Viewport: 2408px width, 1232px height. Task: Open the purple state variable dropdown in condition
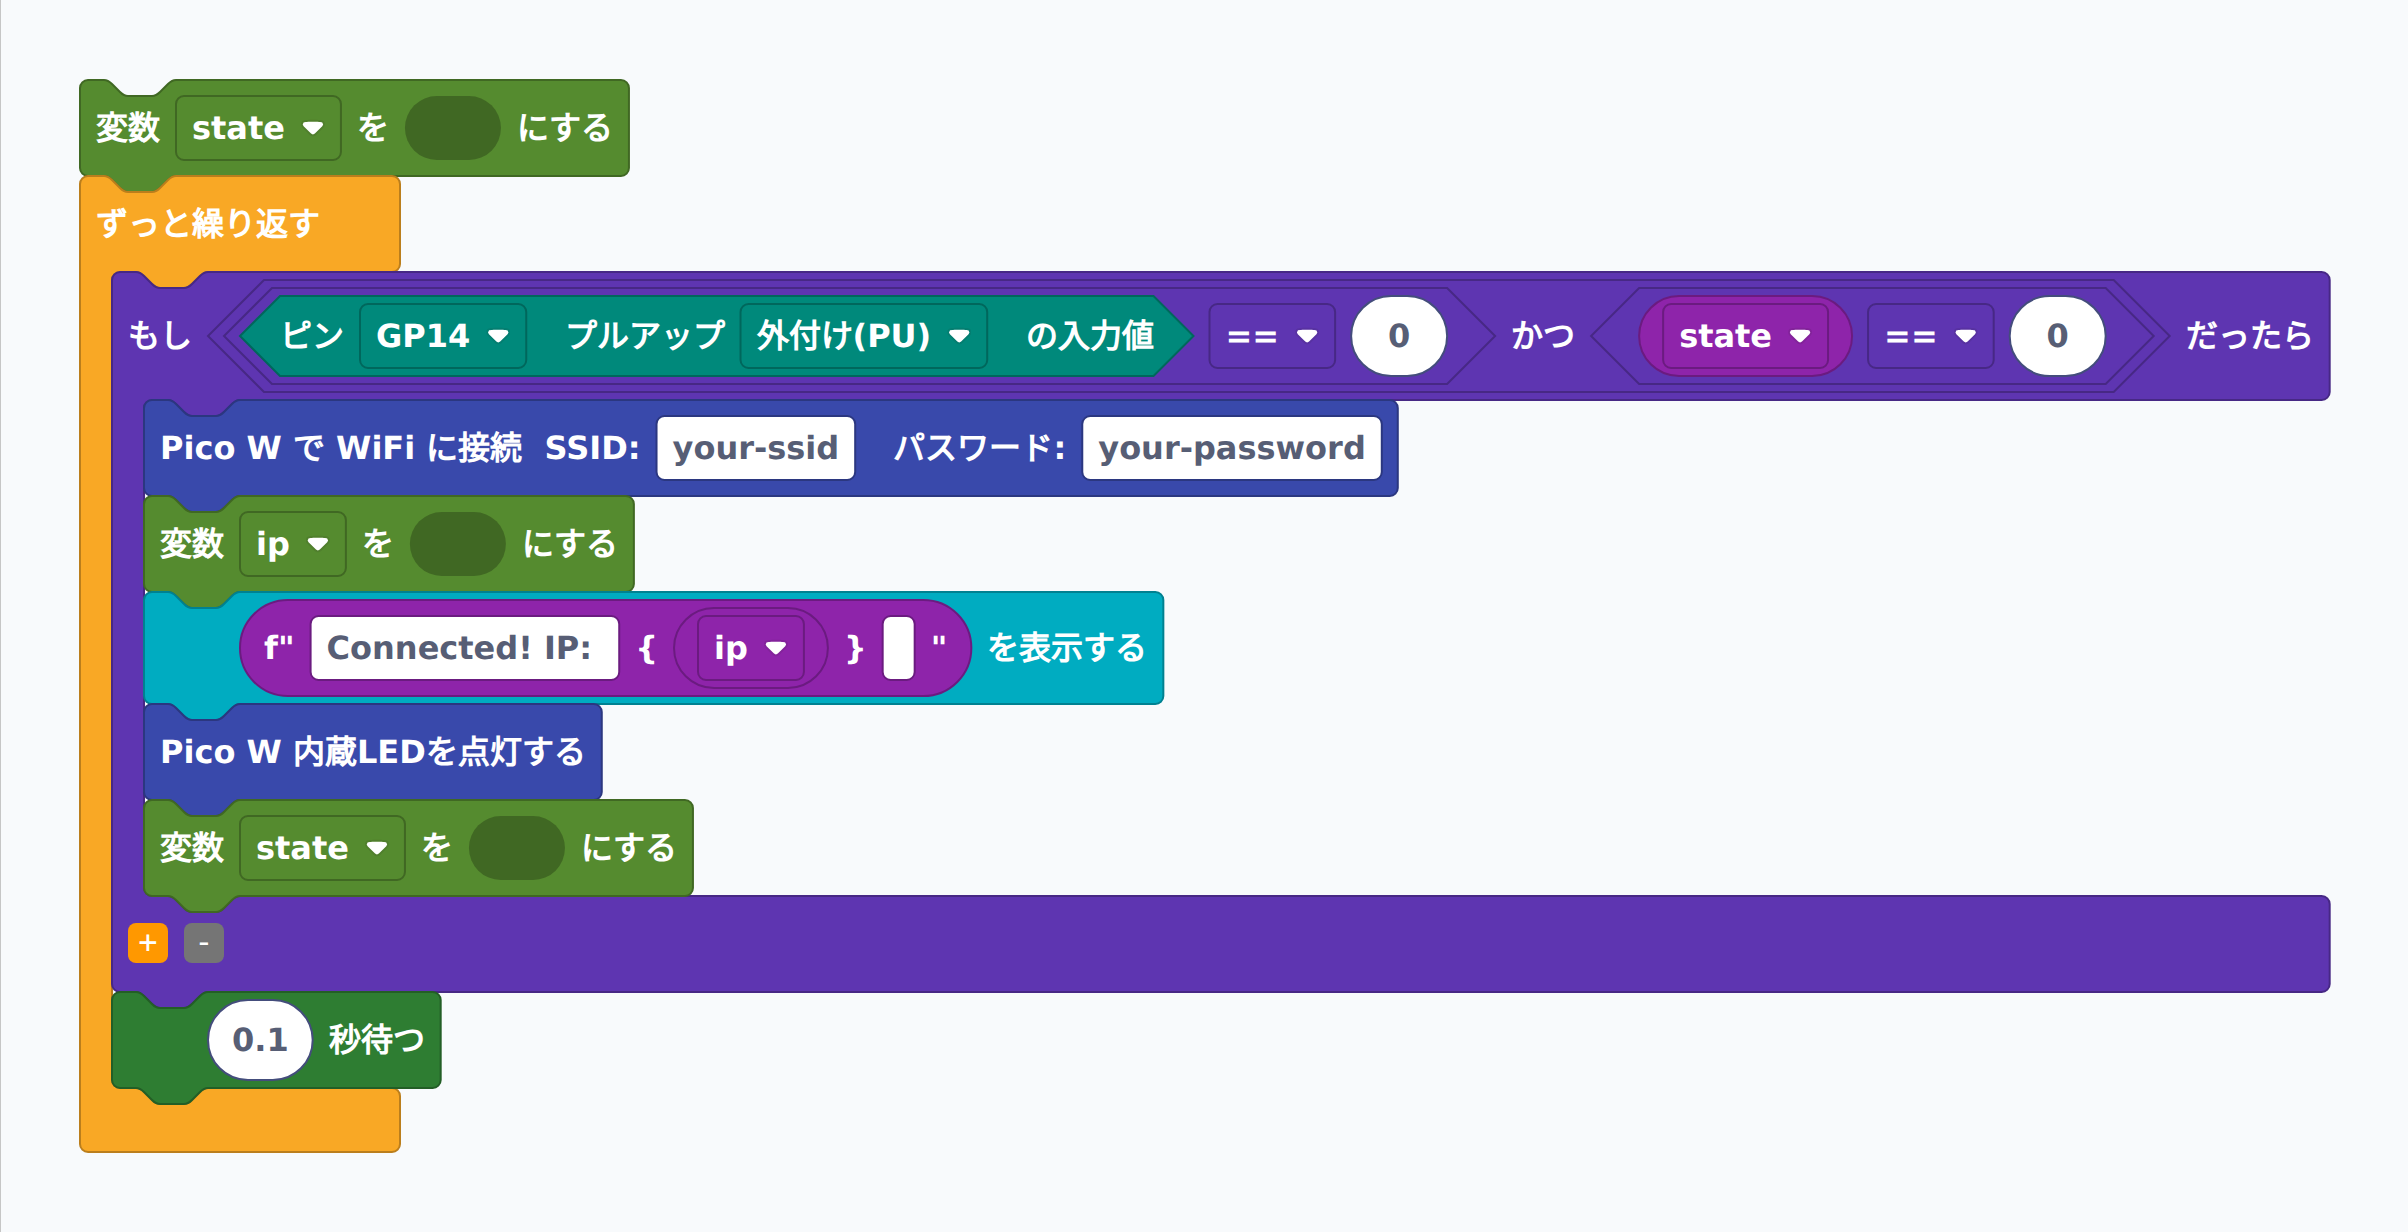(1745, 336)
